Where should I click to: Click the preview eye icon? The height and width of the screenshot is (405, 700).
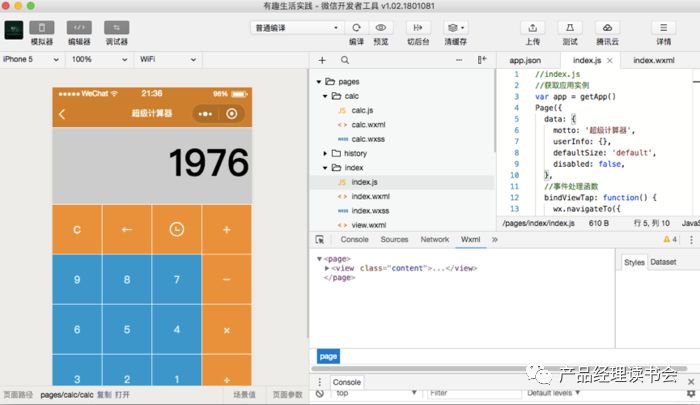point(381,27)
